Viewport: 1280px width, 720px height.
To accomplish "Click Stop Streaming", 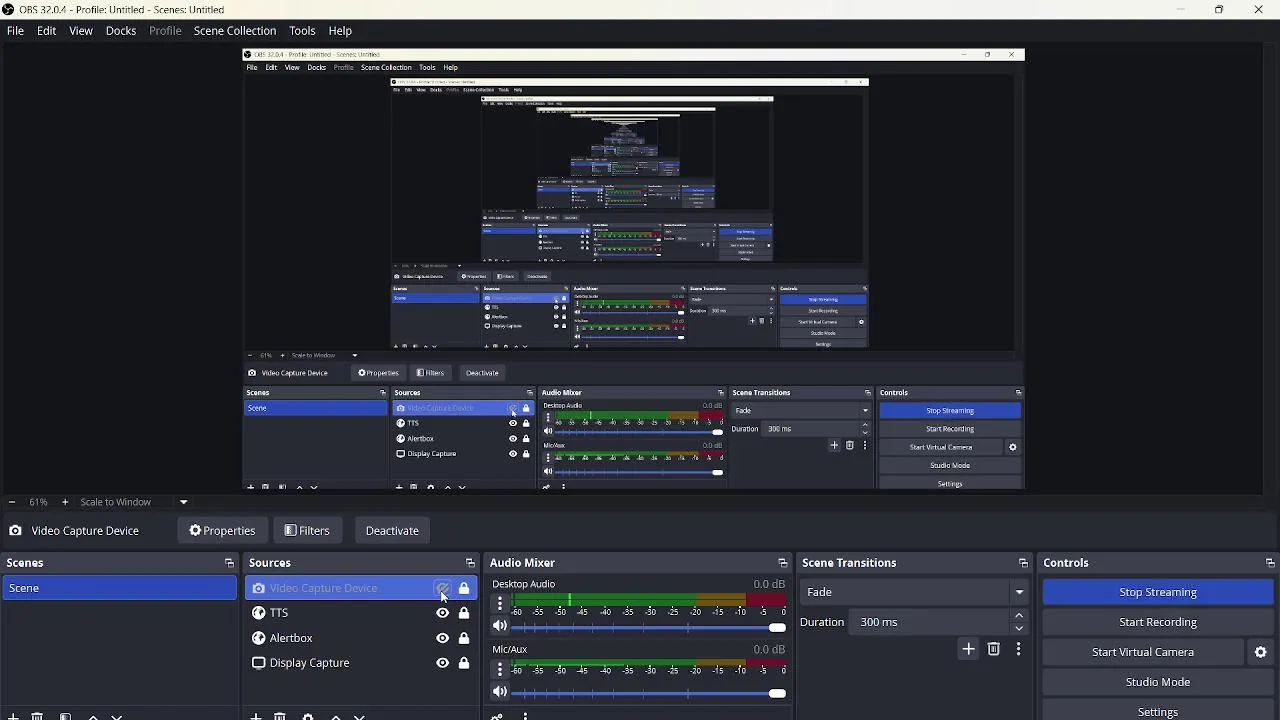I will coord(1158,592).
